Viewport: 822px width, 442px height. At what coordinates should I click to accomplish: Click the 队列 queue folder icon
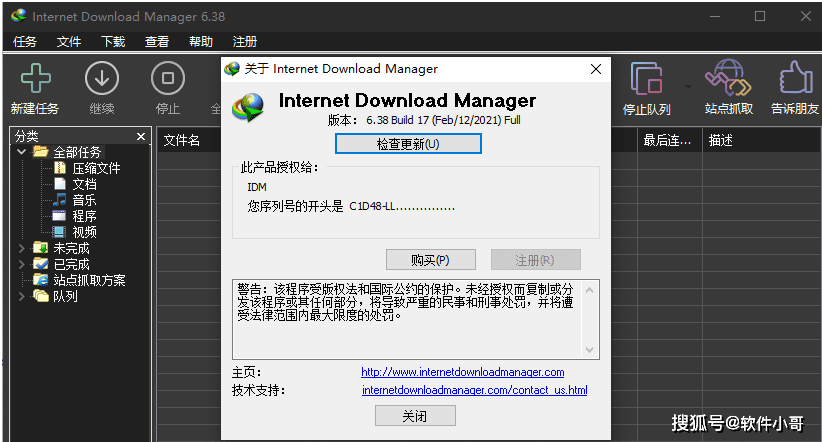[x=40, y=296]
